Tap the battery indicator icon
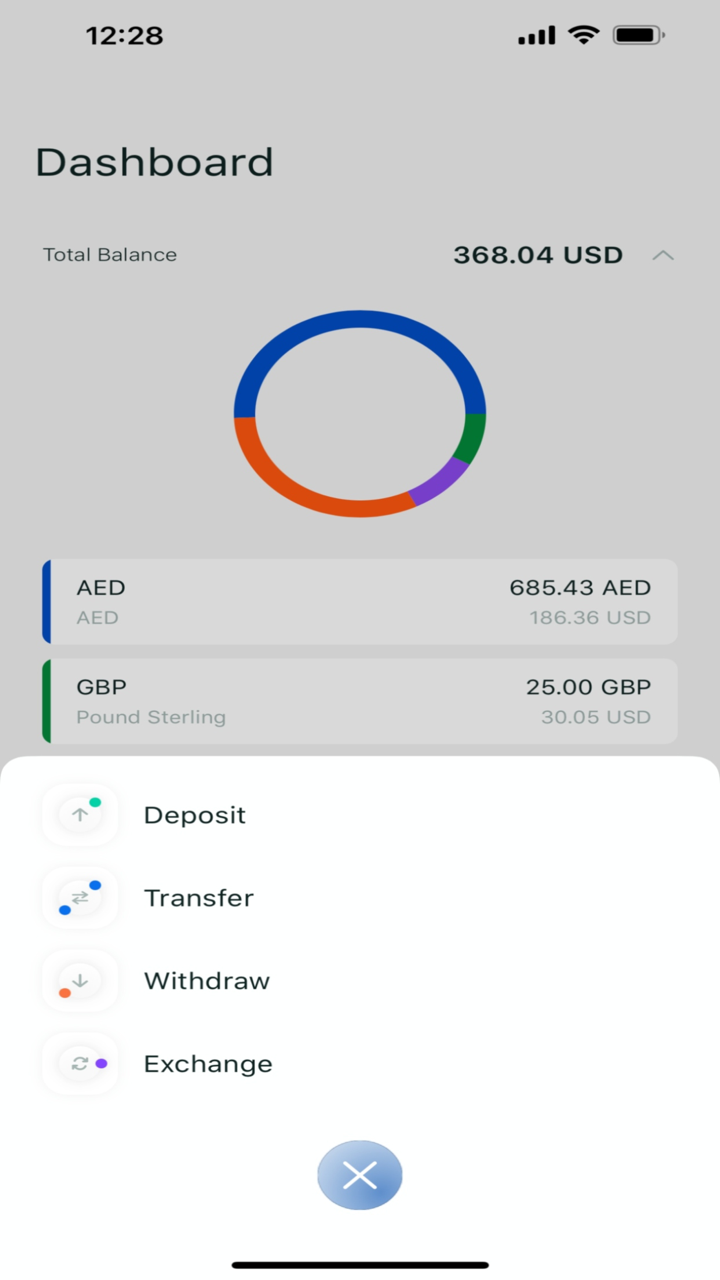The height and width of the screenshot is (1280, 720). 638,36
